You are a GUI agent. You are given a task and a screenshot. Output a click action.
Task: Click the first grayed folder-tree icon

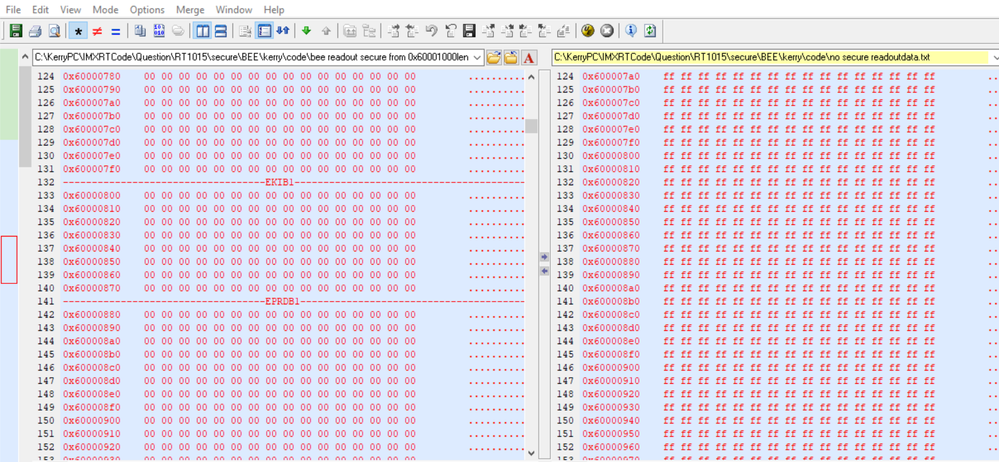[350, 31]
